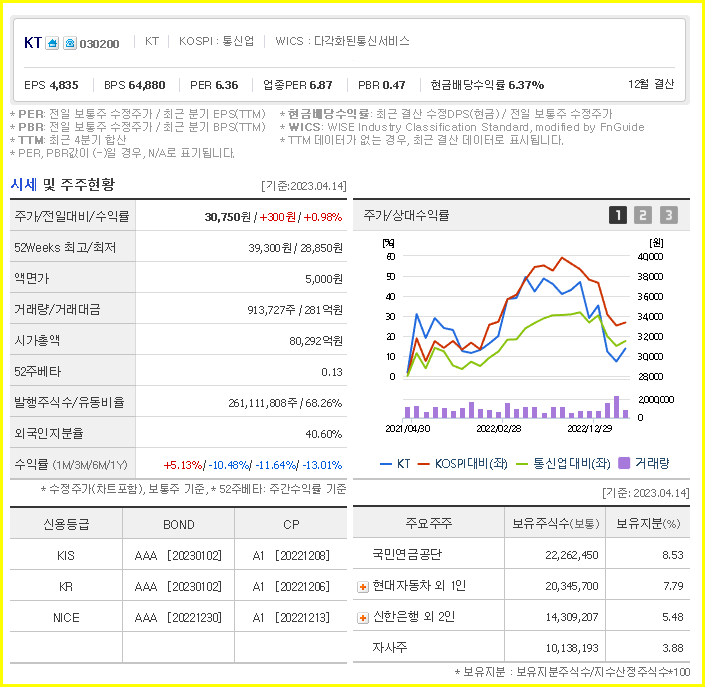Switch chart to tab 2
The height and width of the screenshot is (687, 705).
pos(643,215)
